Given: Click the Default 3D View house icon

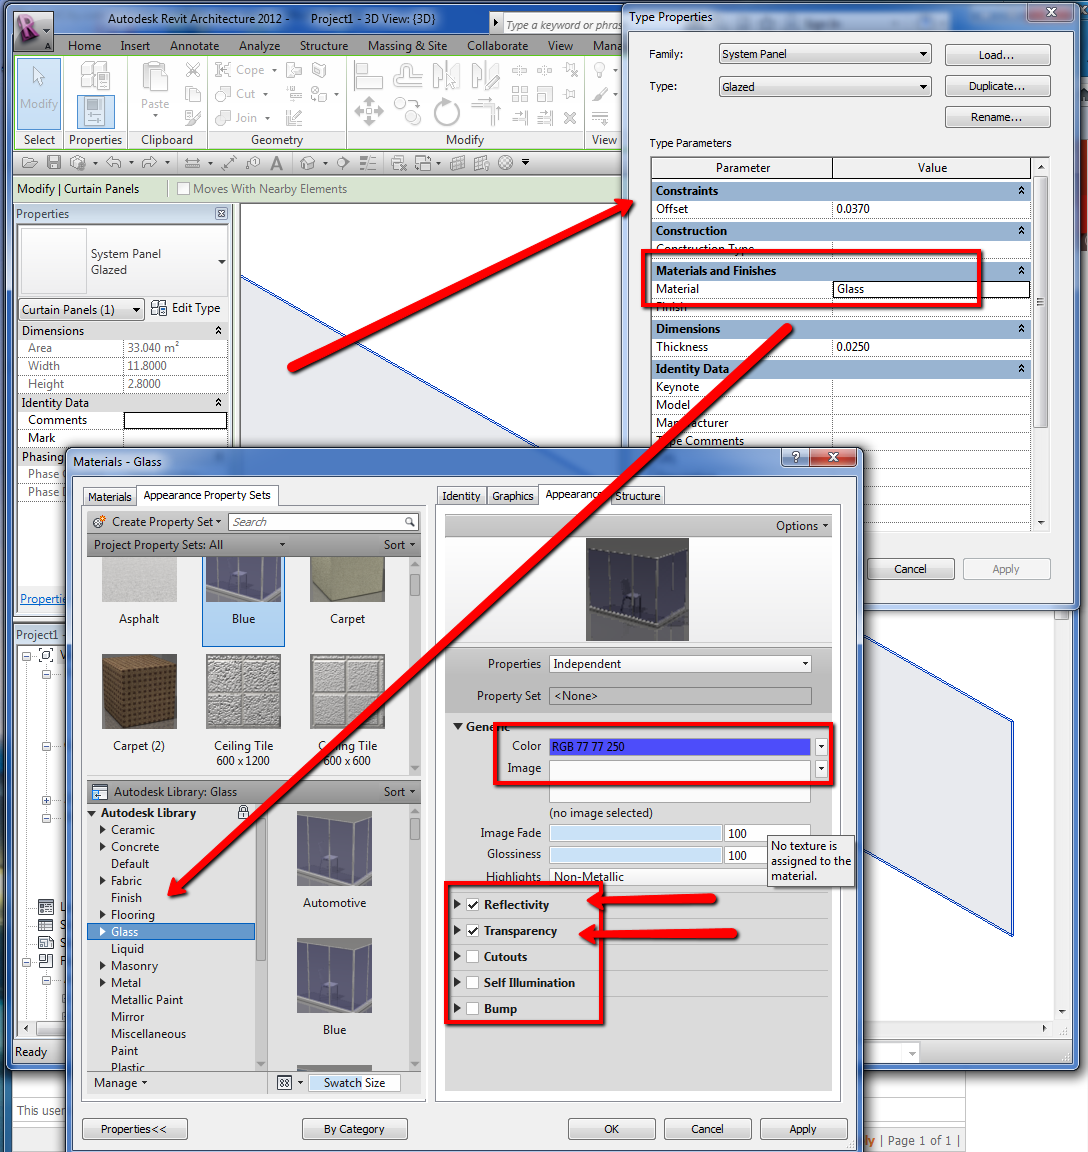Looking at the screenshot, I should pos(308,163).
